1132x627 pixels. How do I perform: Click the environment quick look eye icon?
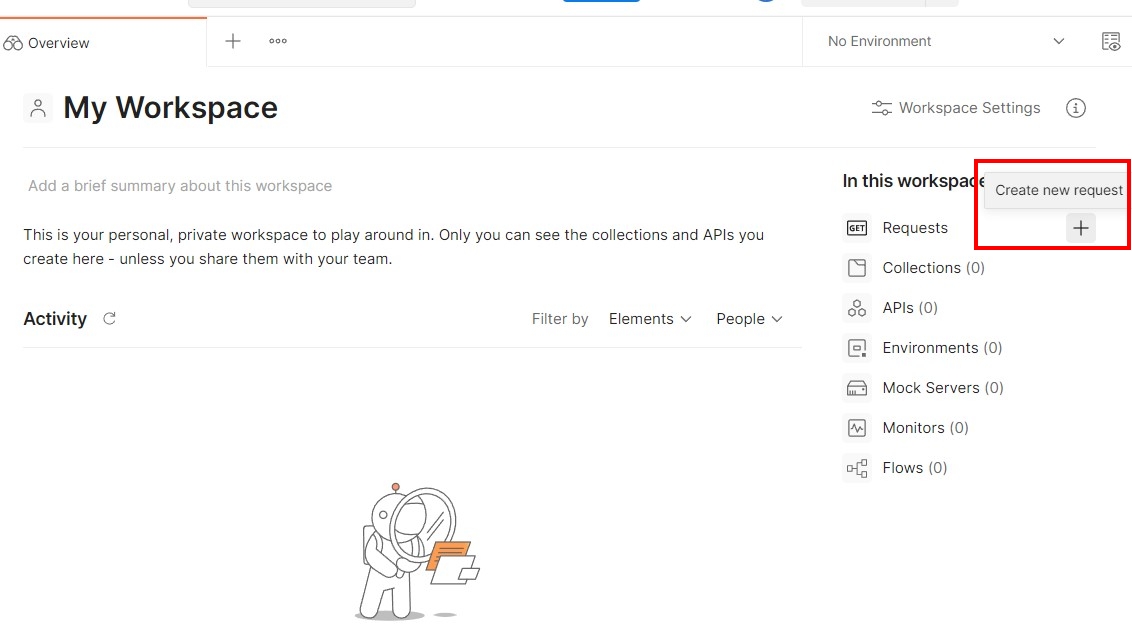click(1111, 41)
